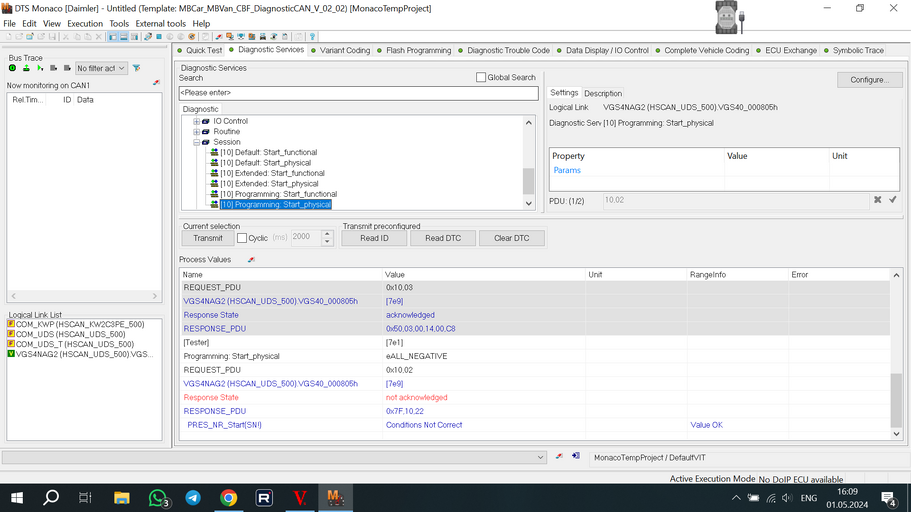Click the green power icon in Bus Trace
The width and height of the screenshot is (911, 512).
pos(12,68)
